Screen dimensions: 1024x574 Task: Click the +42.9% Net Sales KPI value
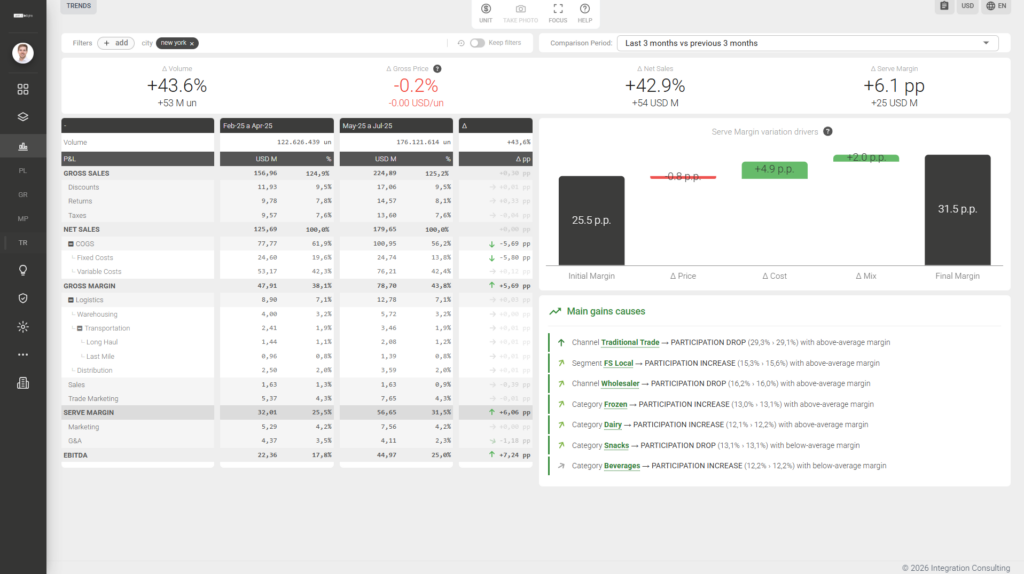pos(655,86)
